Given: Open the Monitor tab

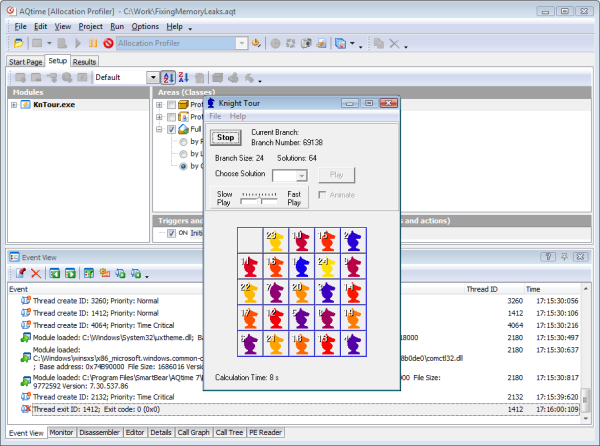Looking at the screenshot, I should (61, 432).
